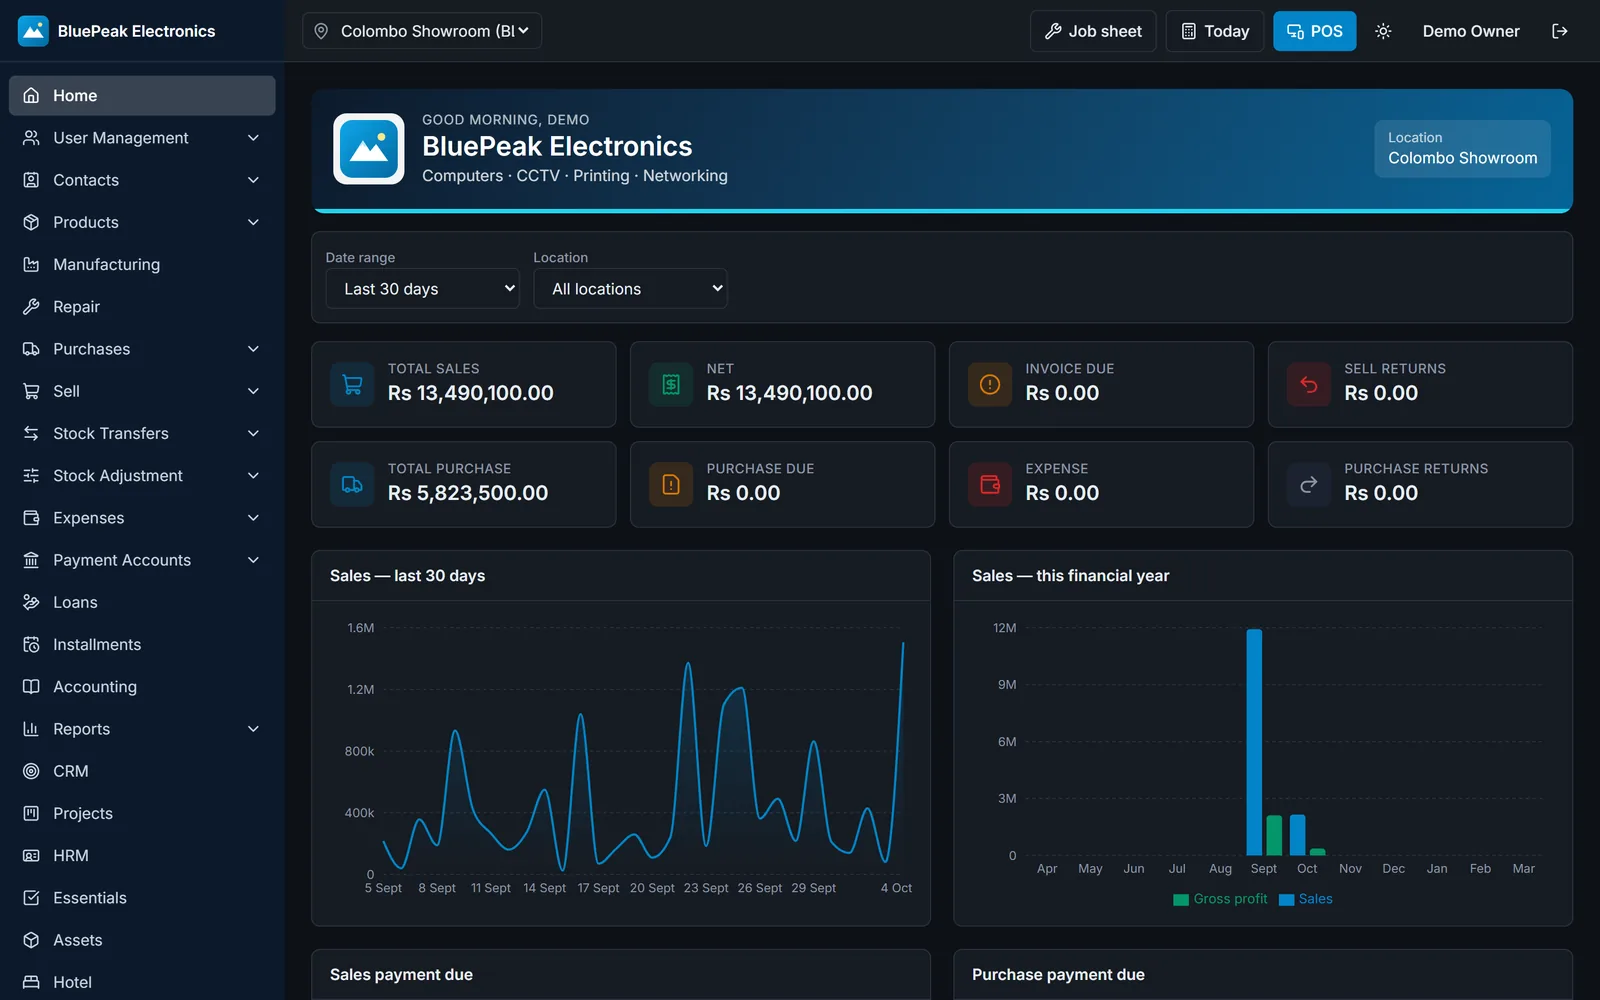Click the Assets cube icon
The width and height of the screenshot is (1600, 1000).
click(31, 940)
